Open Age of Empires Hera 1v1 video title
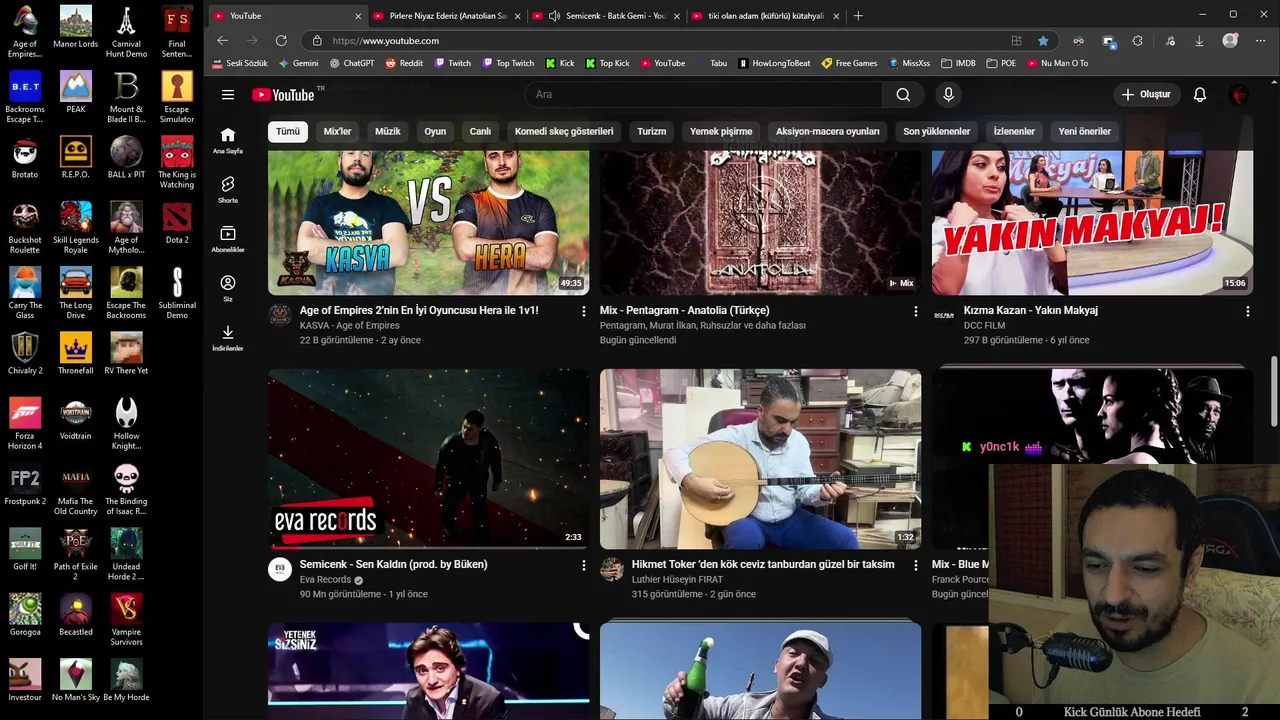Image resolution: width=1280 pixels, height=720 pixels. click(x=419, y=310)
